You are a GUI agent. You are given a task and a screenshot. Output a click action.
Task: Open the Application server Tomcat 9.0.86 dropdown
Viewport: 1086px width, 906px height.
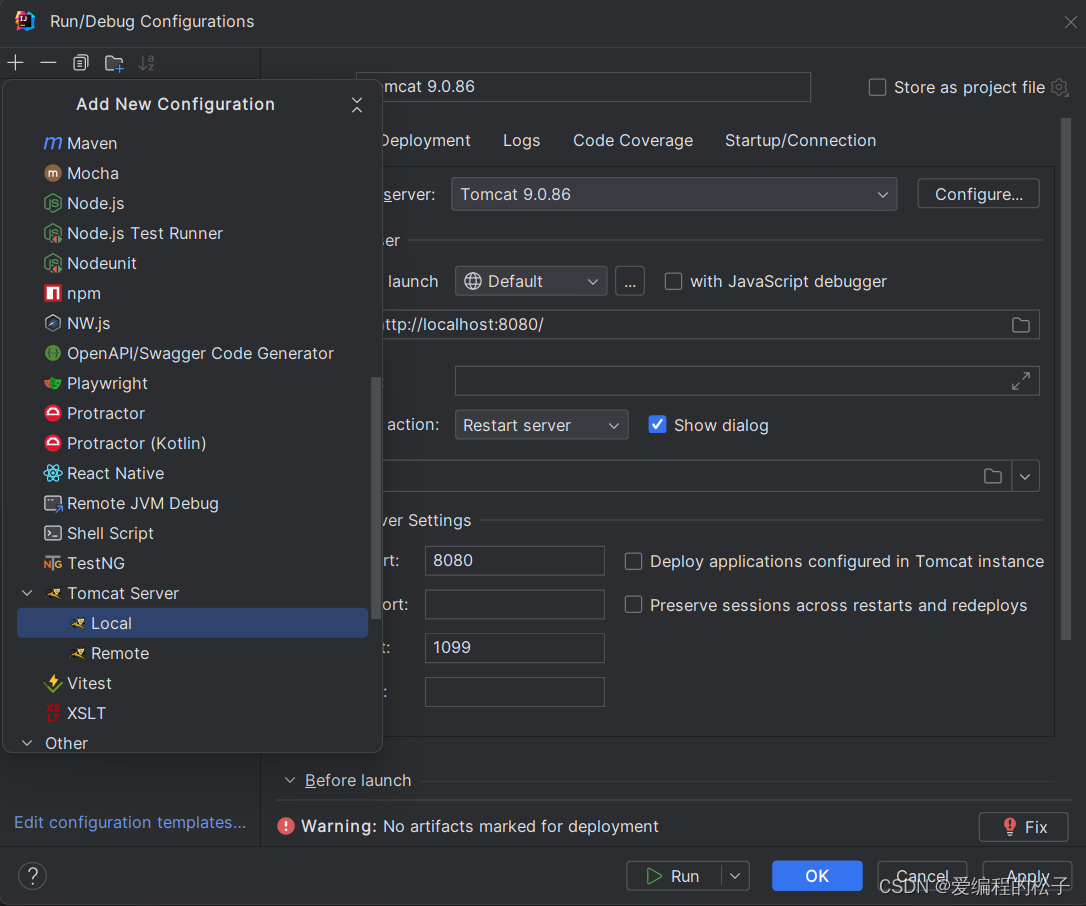pos(674,195)
